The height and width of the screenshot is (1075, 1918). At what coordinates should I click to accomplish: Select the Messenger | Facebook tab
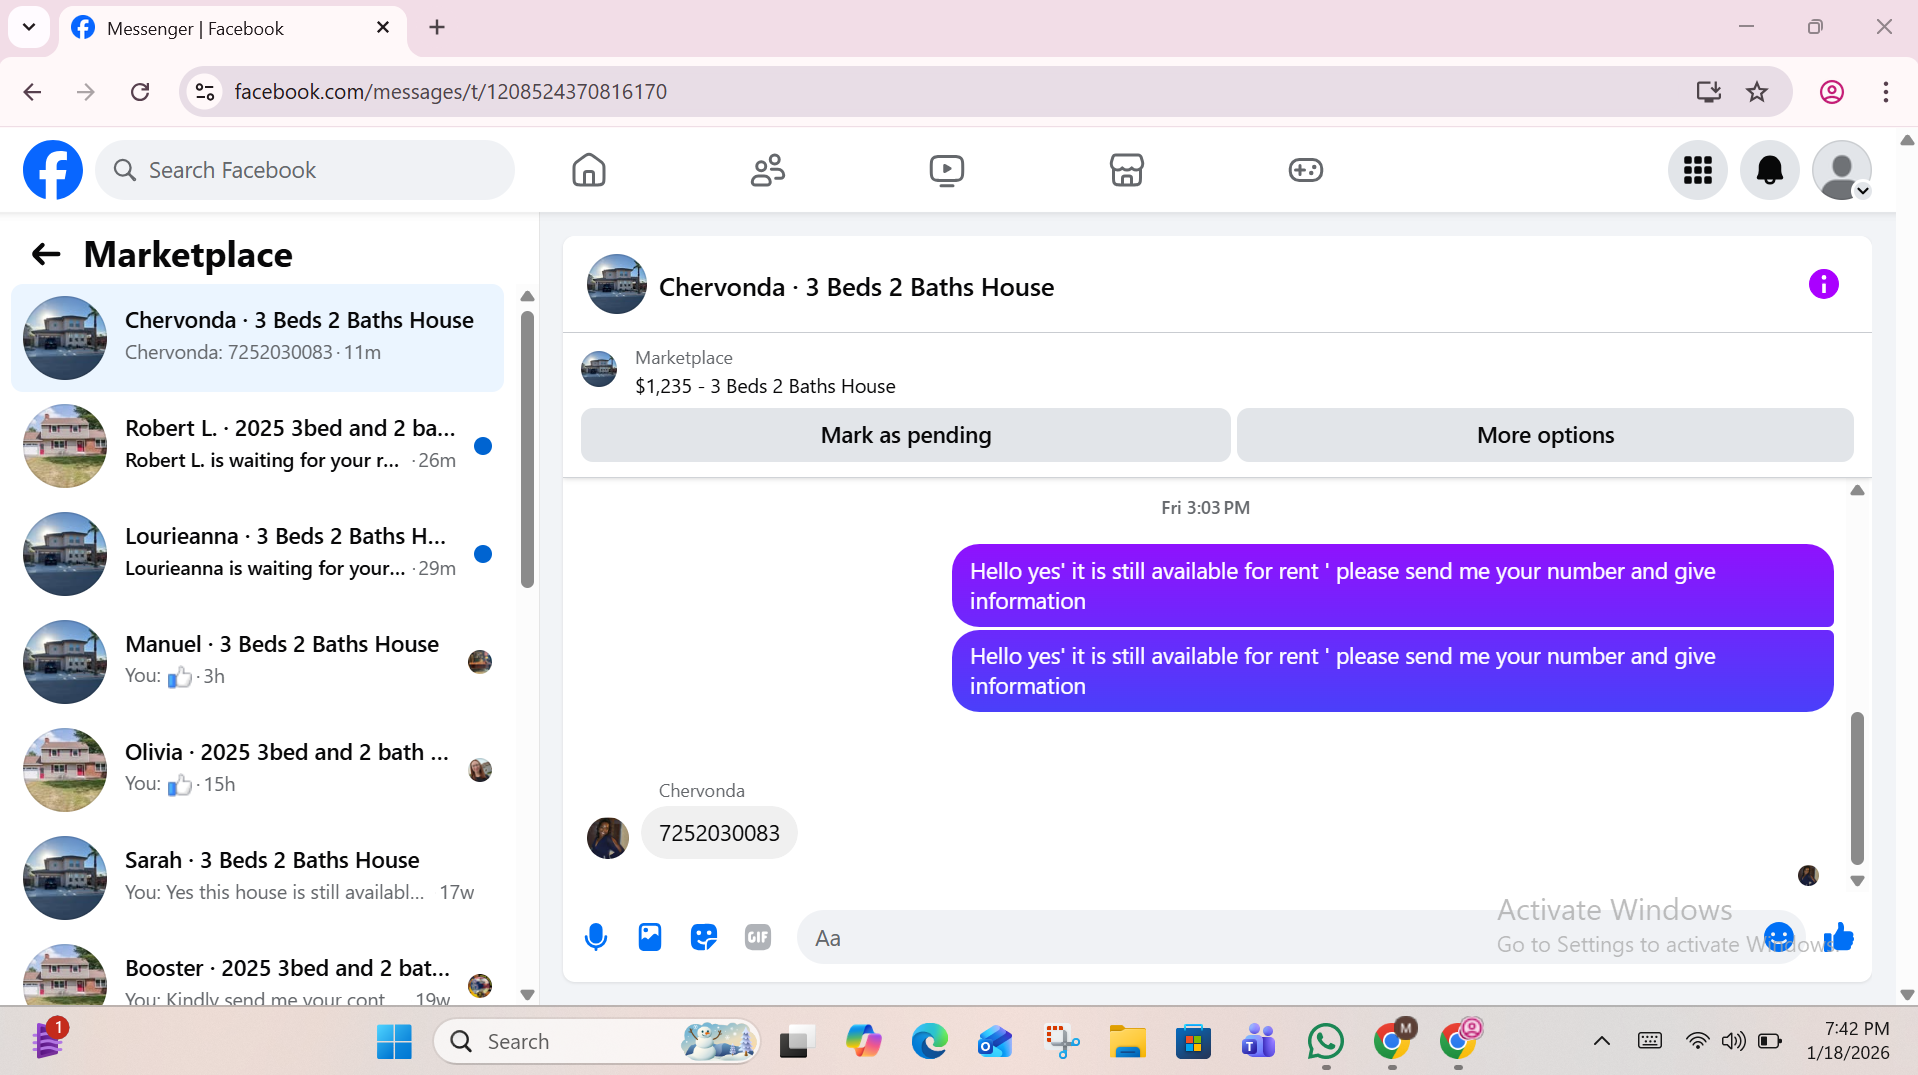tap(232, 28)
